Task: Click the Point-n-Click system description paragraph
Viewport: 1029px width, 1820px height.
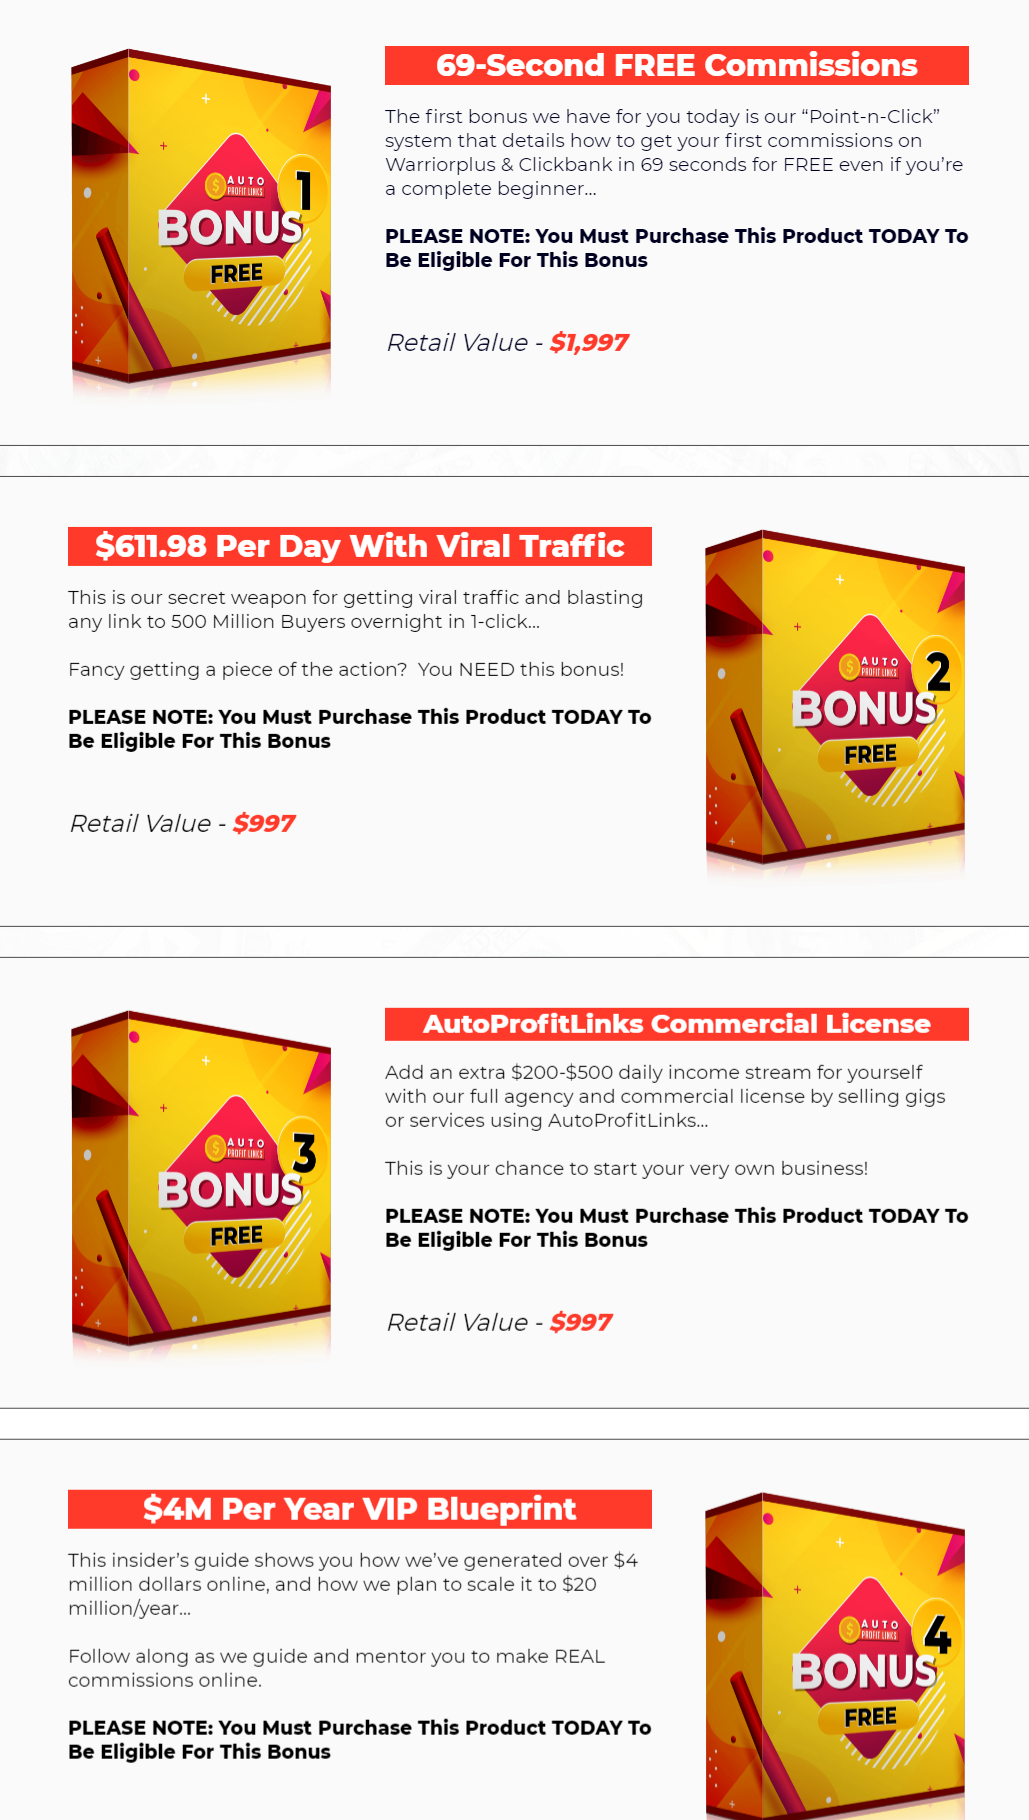Action: [674, 153]
